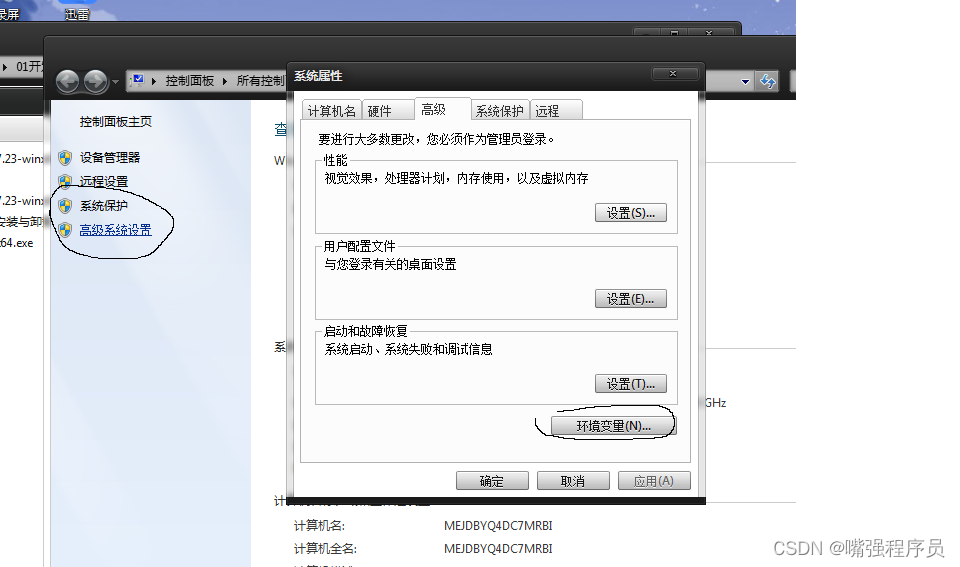Switch to the 远程 tab

(x=555, y=111)
